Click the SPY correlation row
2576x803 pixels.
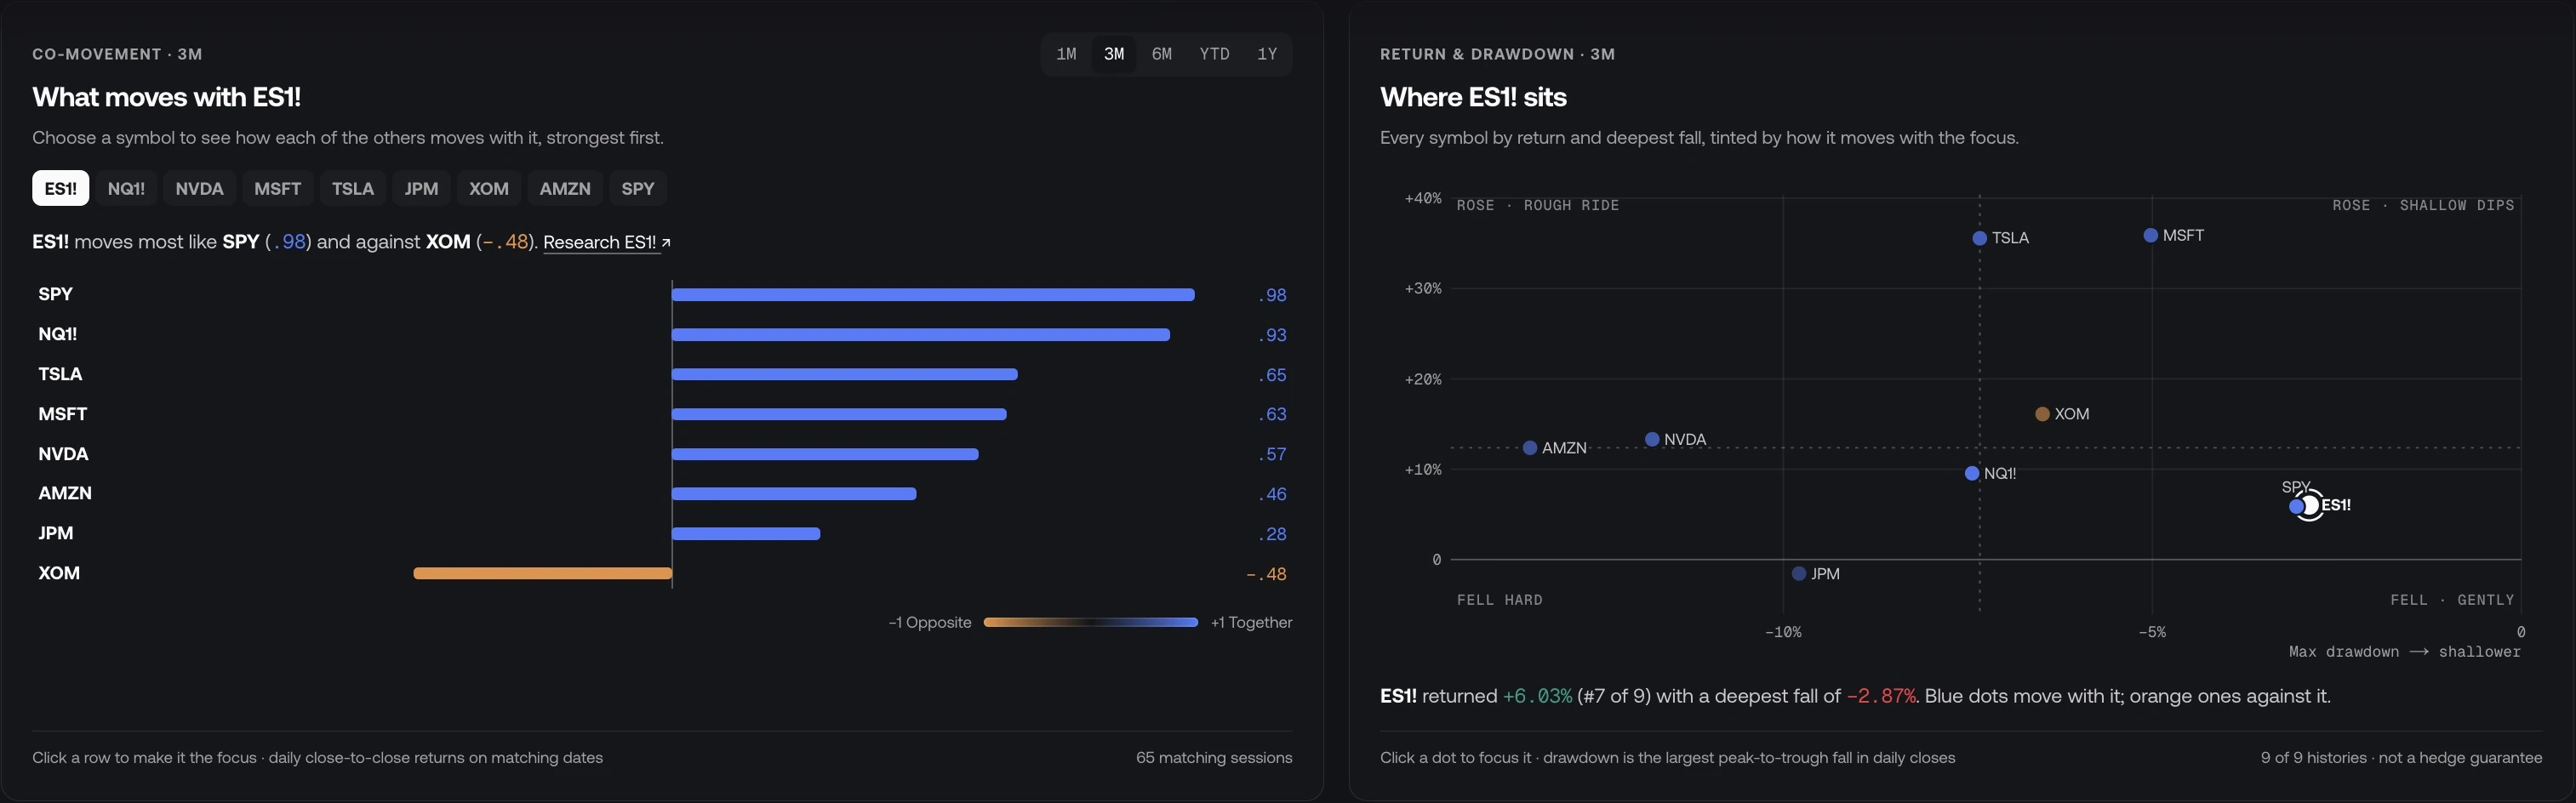[662, 294]
